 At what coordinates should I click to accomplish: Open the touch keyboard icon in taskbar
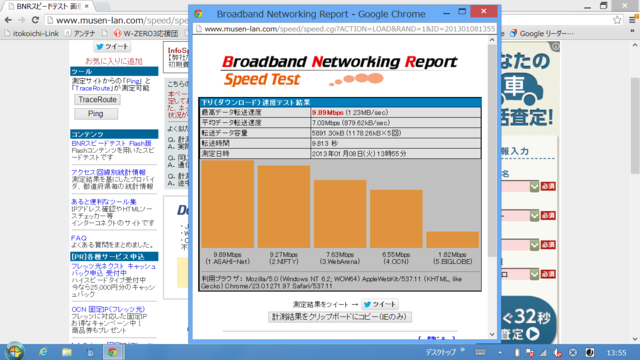point(480,352)
